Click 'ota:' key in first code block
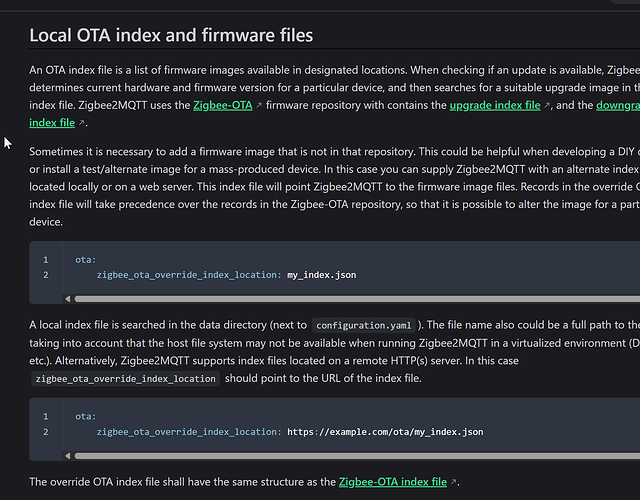This screenshot has height=500, width=640. tap(85, 260)
